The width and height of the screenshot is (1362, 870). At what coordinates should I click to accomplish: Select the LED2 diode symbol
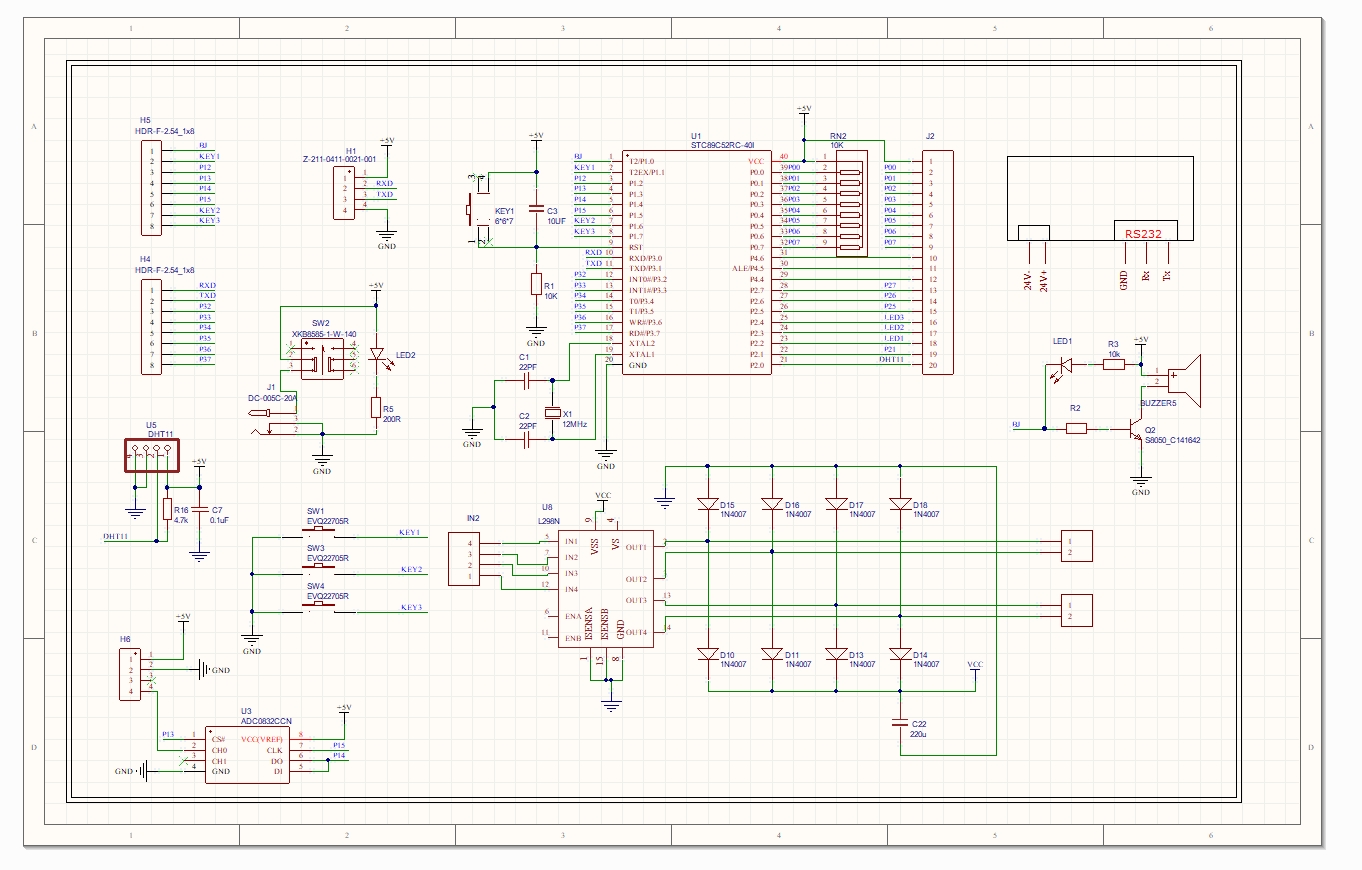[376, 355]
